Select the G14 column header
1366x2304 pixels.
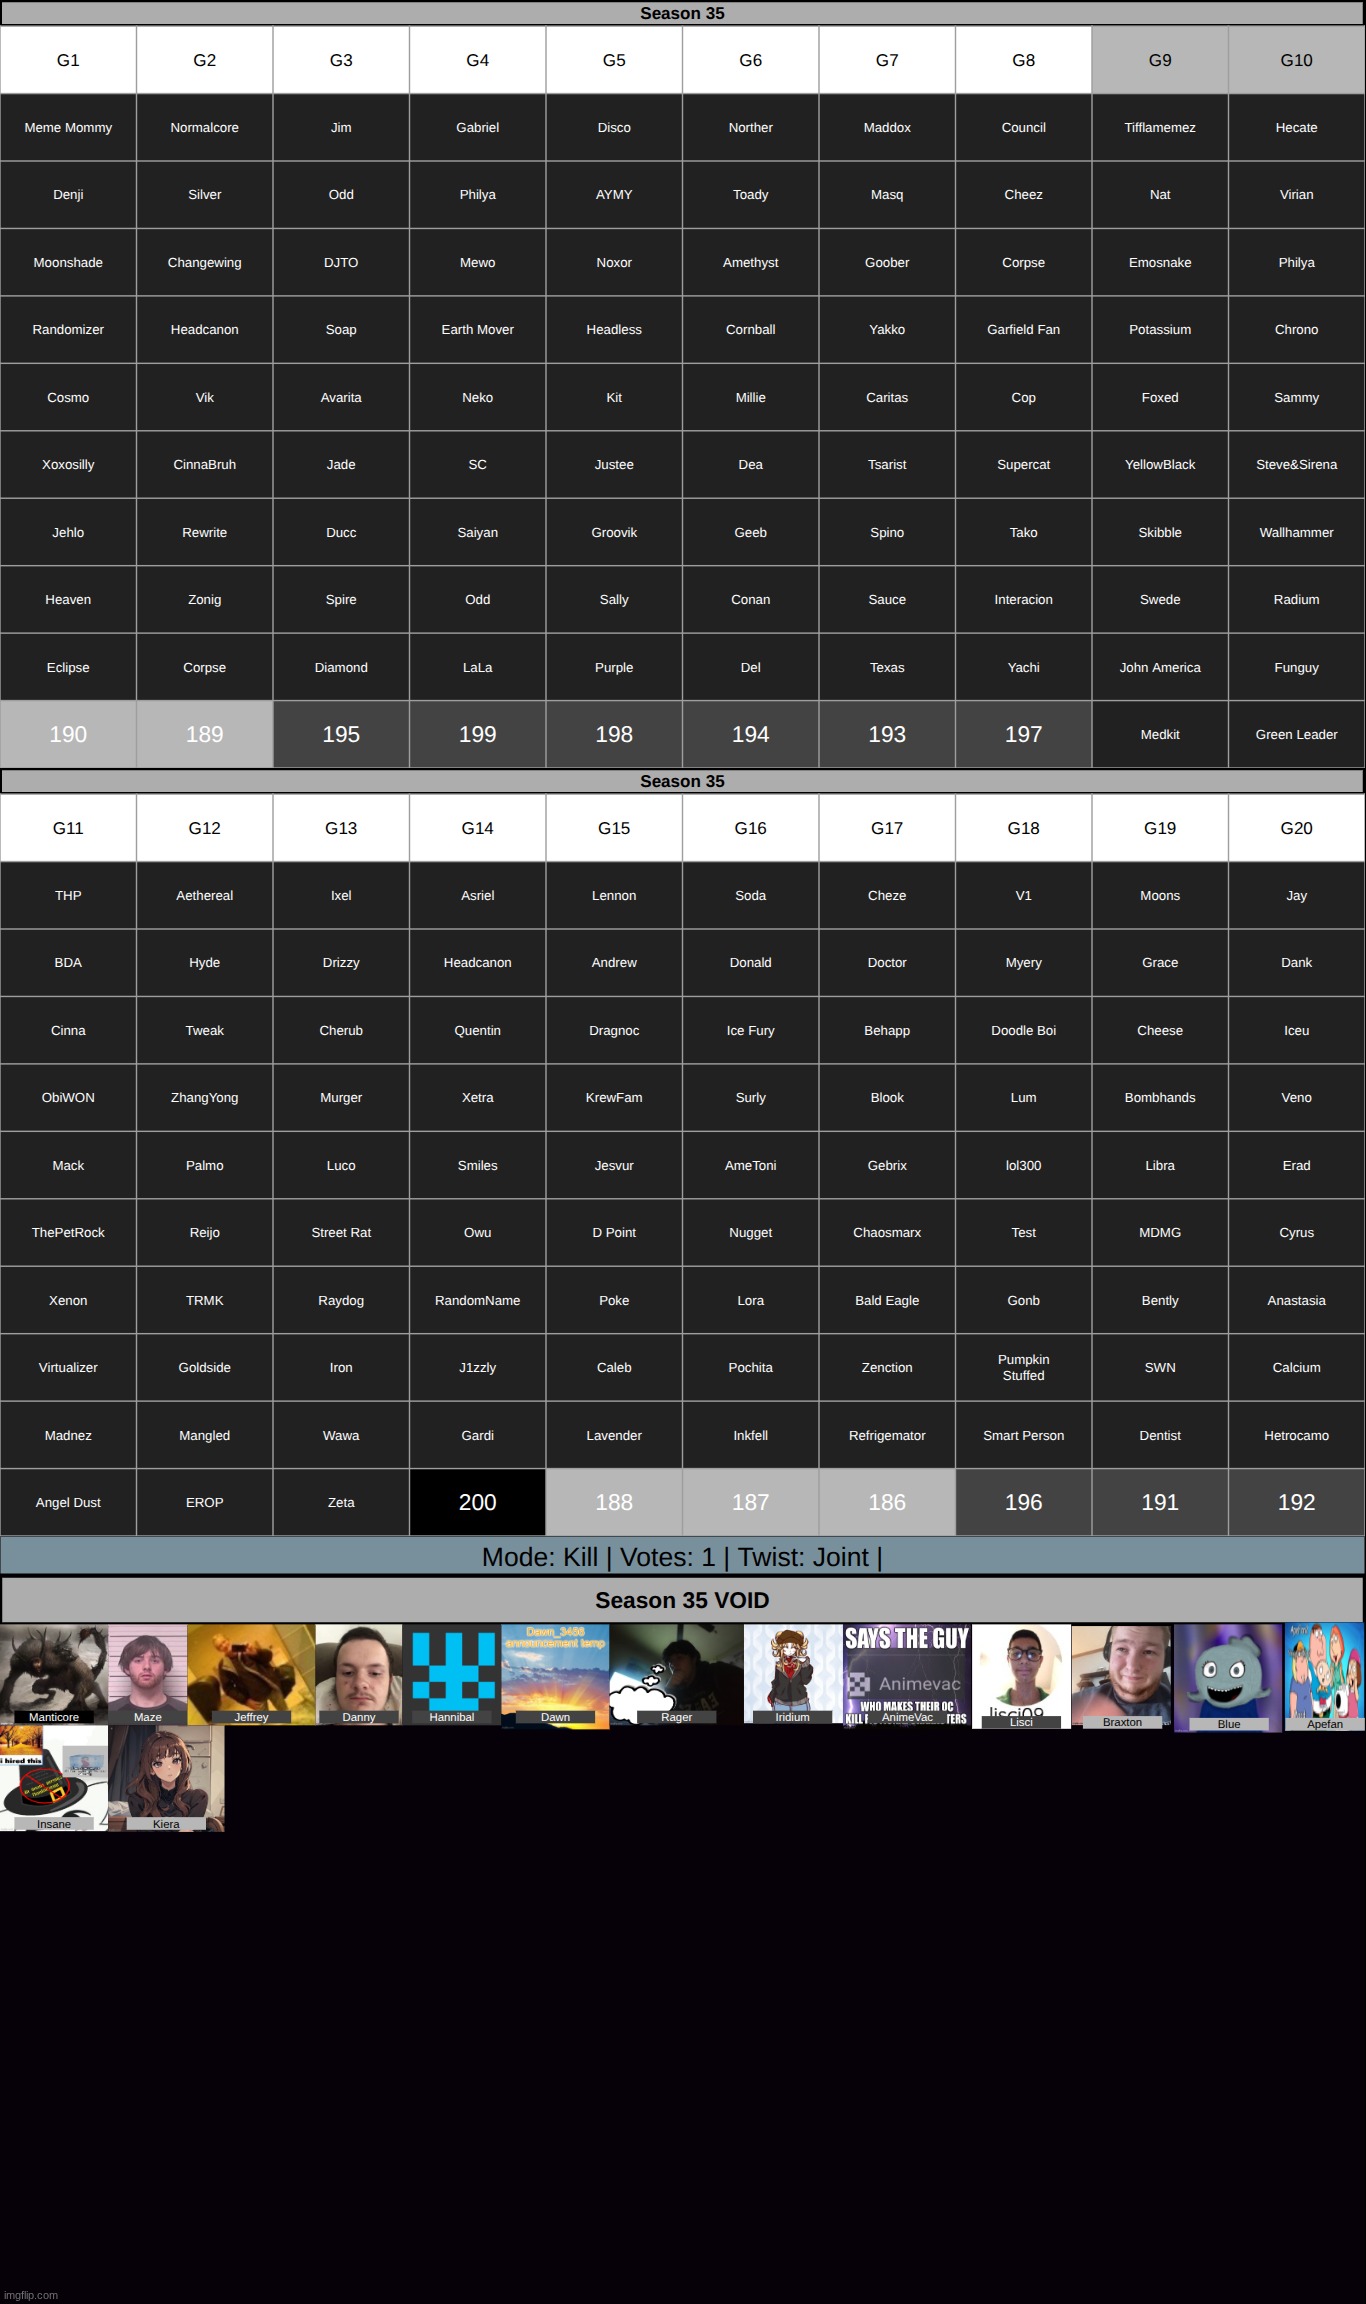477,828
